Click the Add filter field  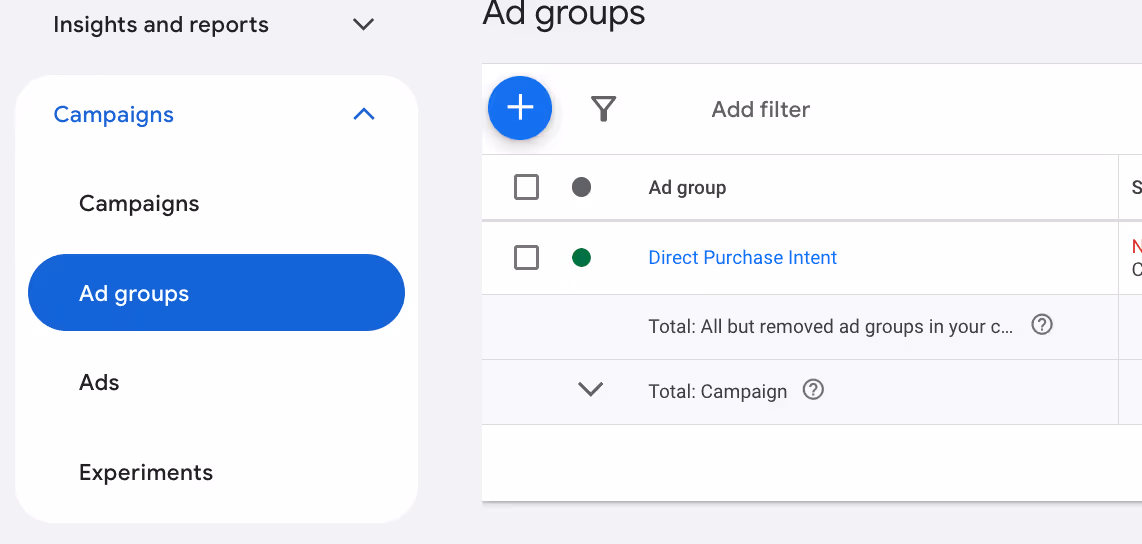click(x=760, y=109)
